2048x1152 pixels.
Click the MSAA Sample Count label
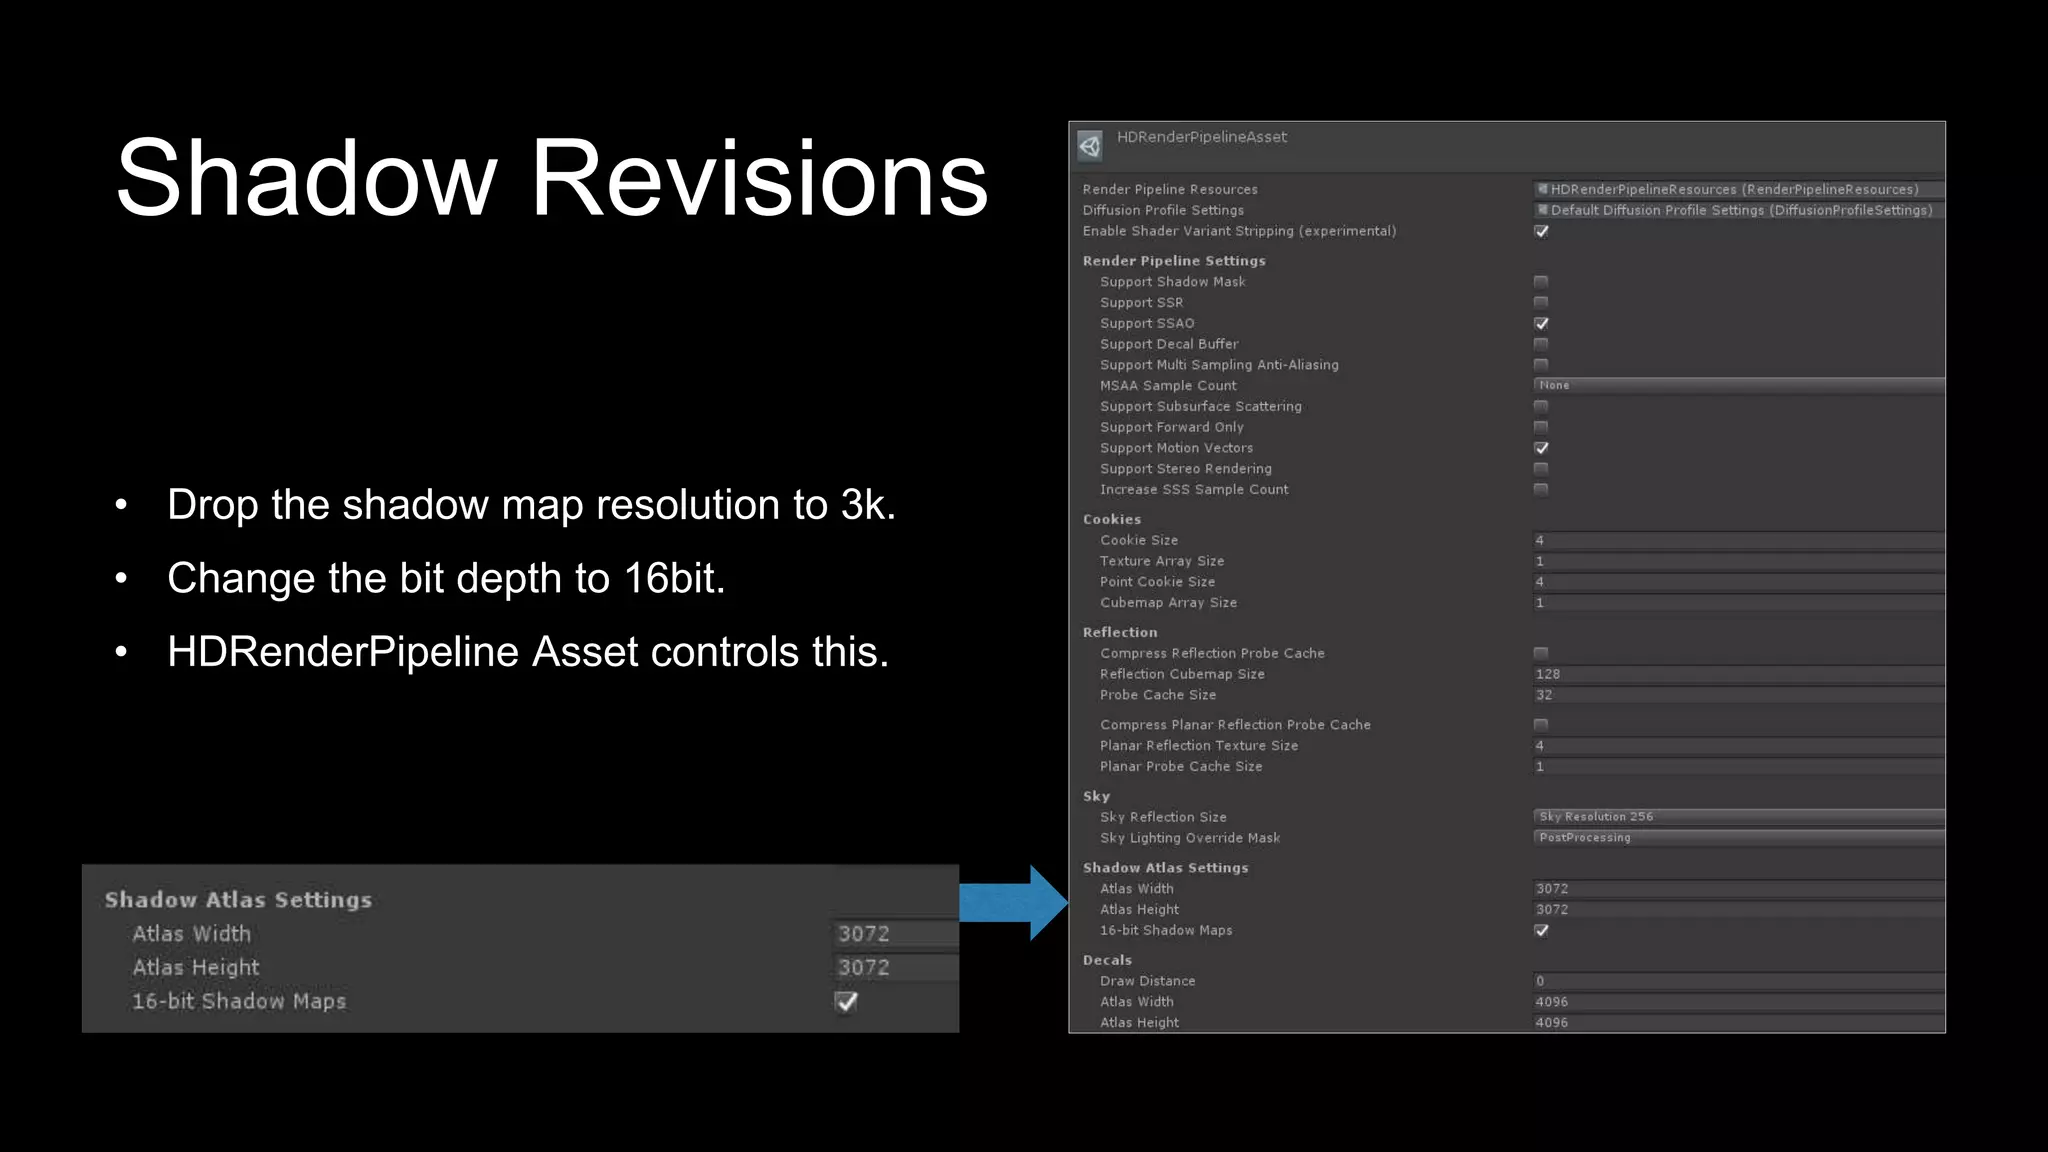pos(1168,386)
